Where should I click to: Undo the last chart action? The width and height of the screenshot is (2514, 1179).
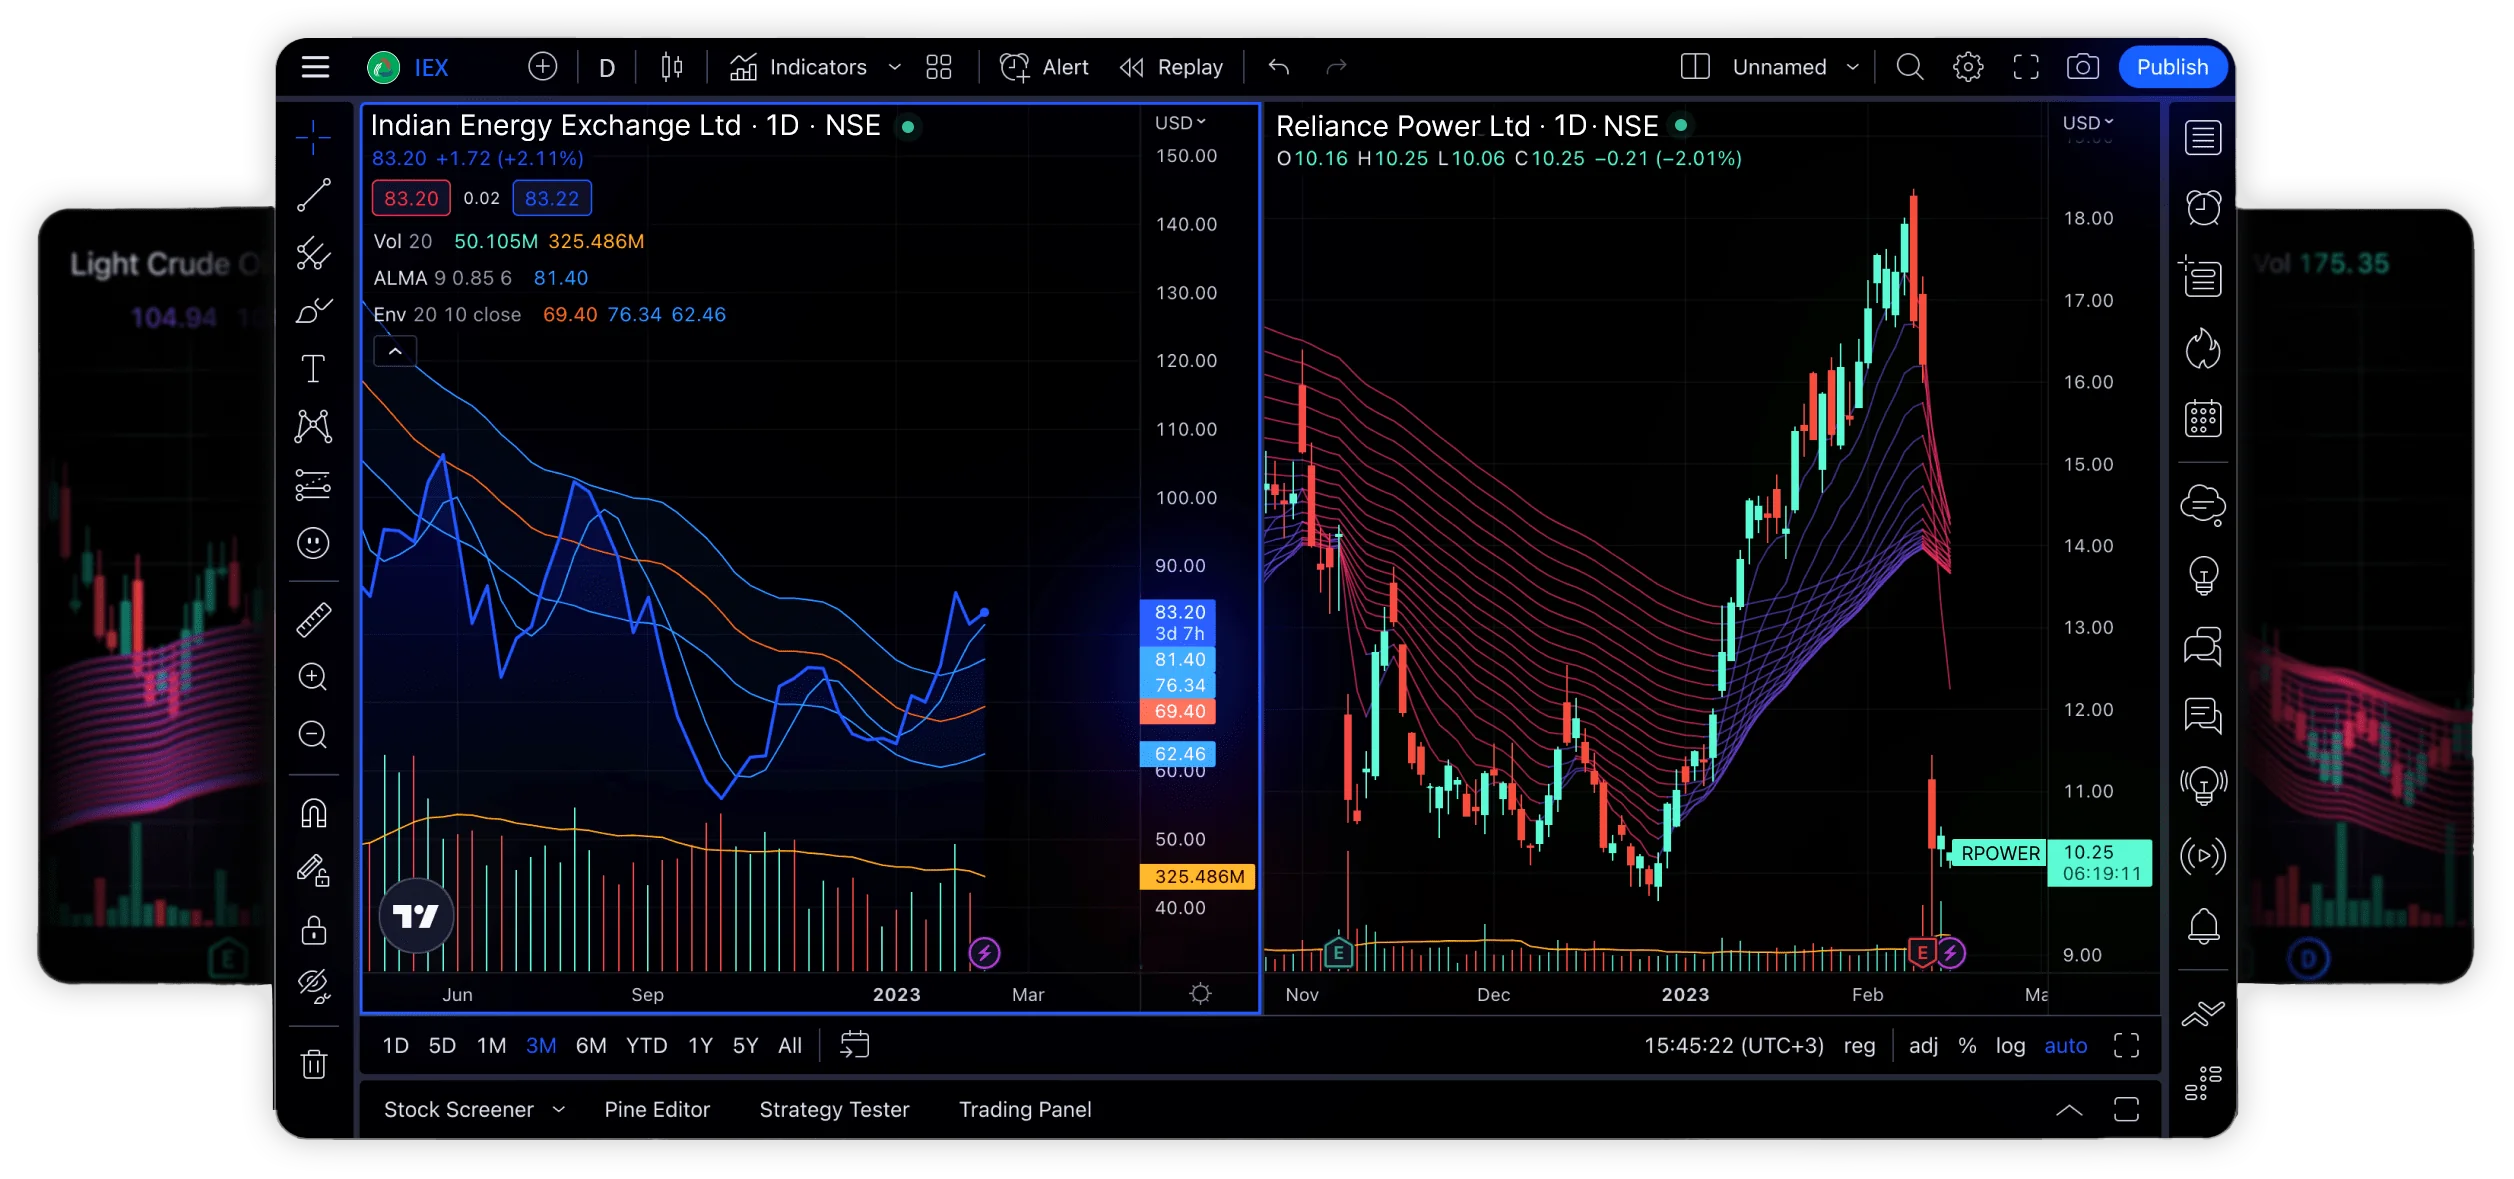click(x=1279, y=67)
